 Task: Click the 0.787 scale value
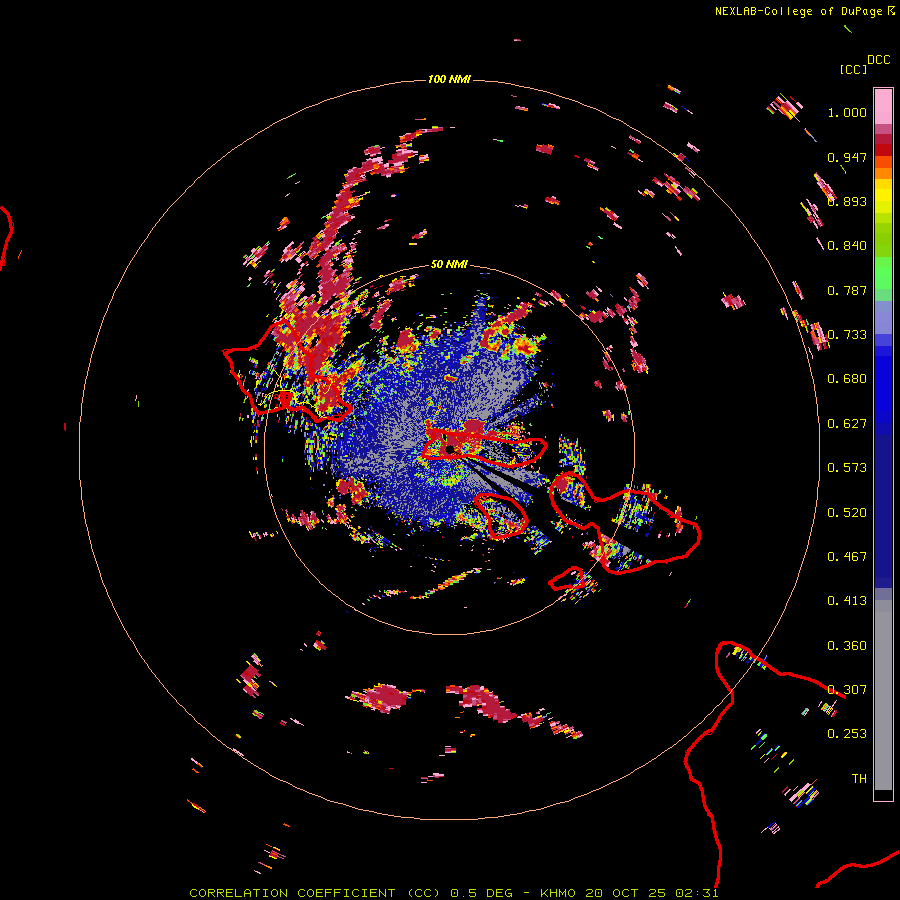coord(847,290)
